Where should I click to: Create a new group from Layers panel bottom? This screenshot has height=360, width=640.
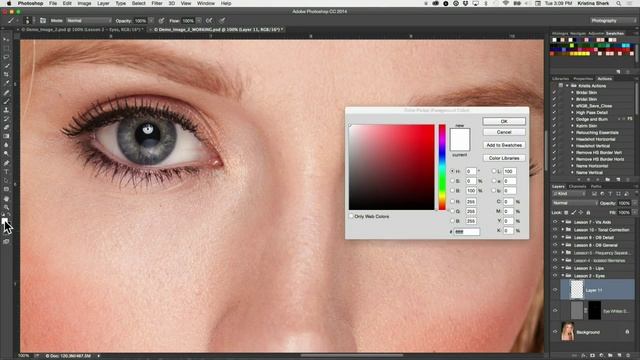point(611,356)
